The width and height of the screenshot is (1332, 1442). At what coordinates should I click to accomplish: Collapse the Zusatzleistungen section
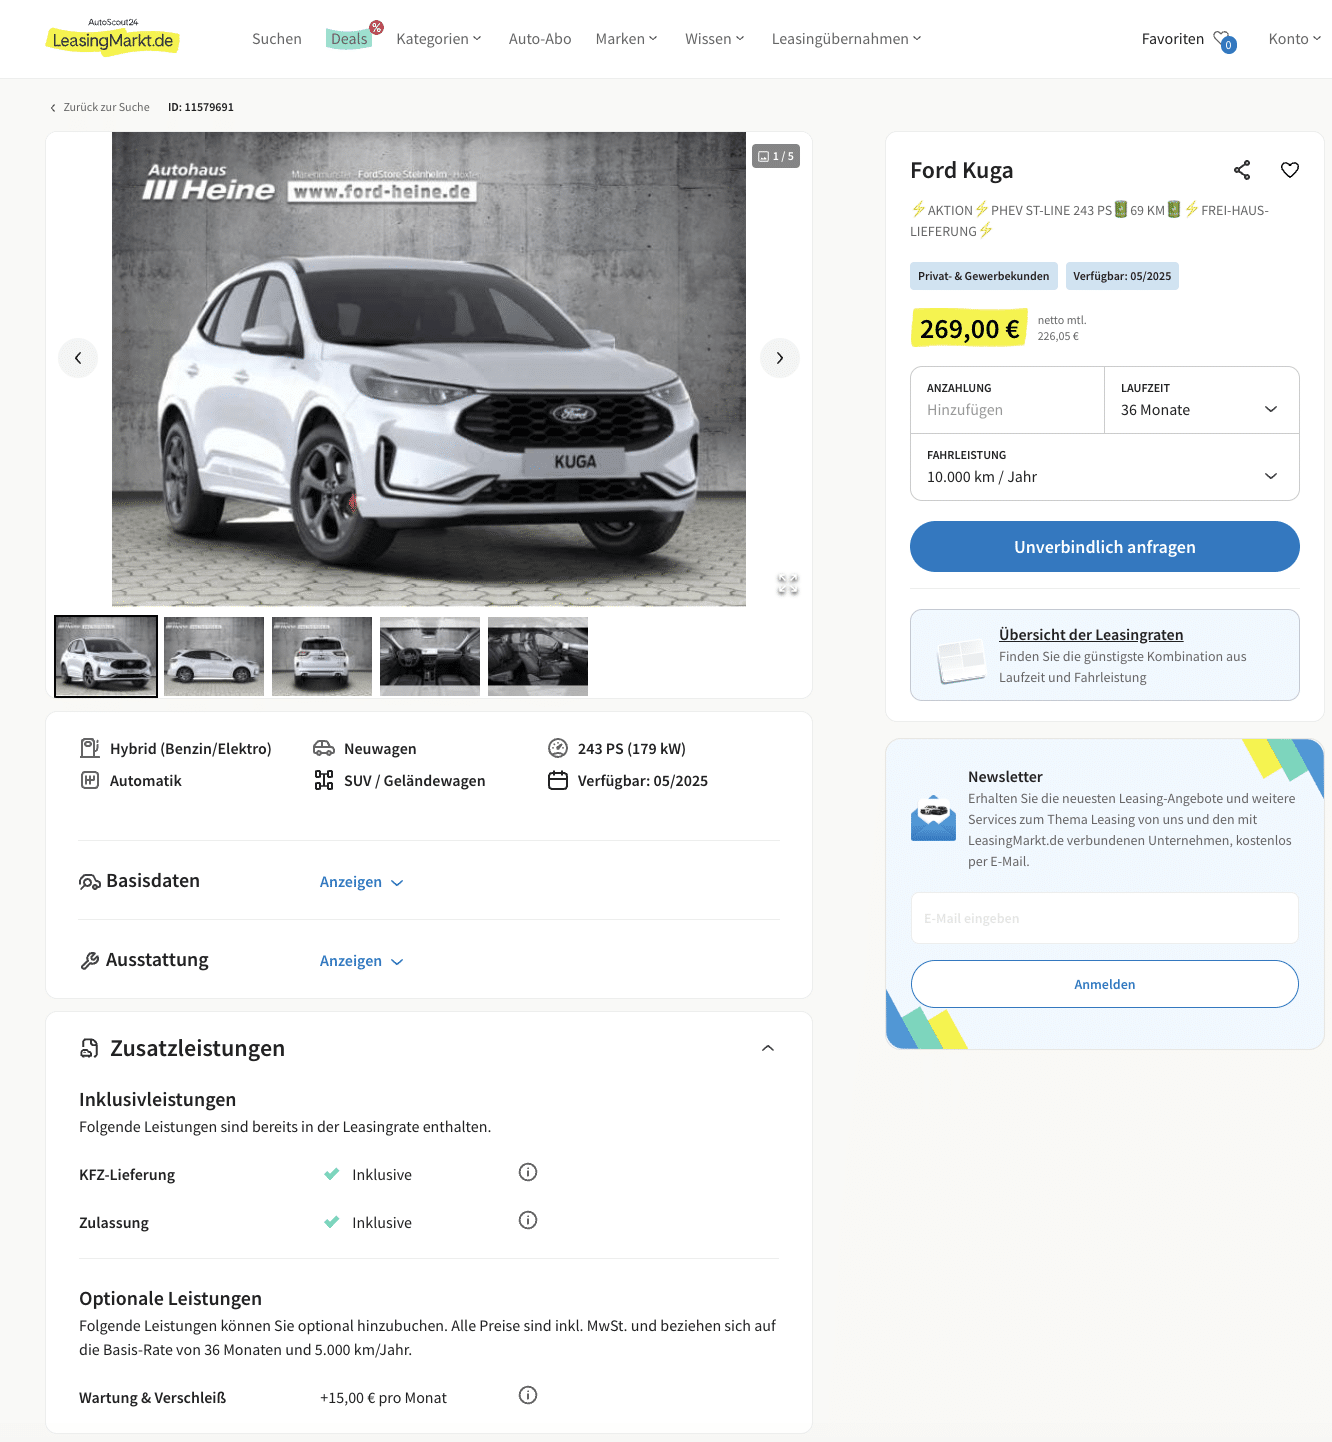[x=768, y=1048]
